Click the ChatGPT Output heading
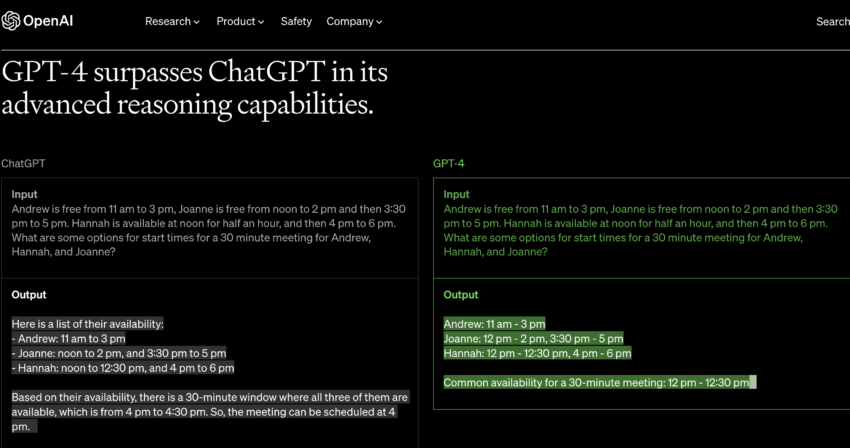 29,295
